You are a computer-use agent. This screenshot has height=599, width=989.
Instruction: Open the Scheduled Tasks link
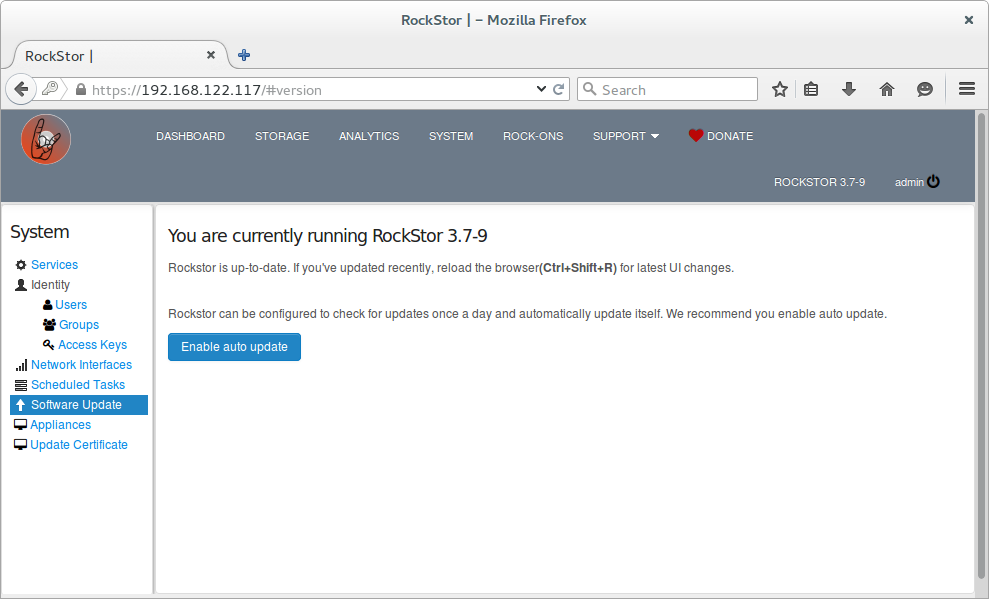78,385
